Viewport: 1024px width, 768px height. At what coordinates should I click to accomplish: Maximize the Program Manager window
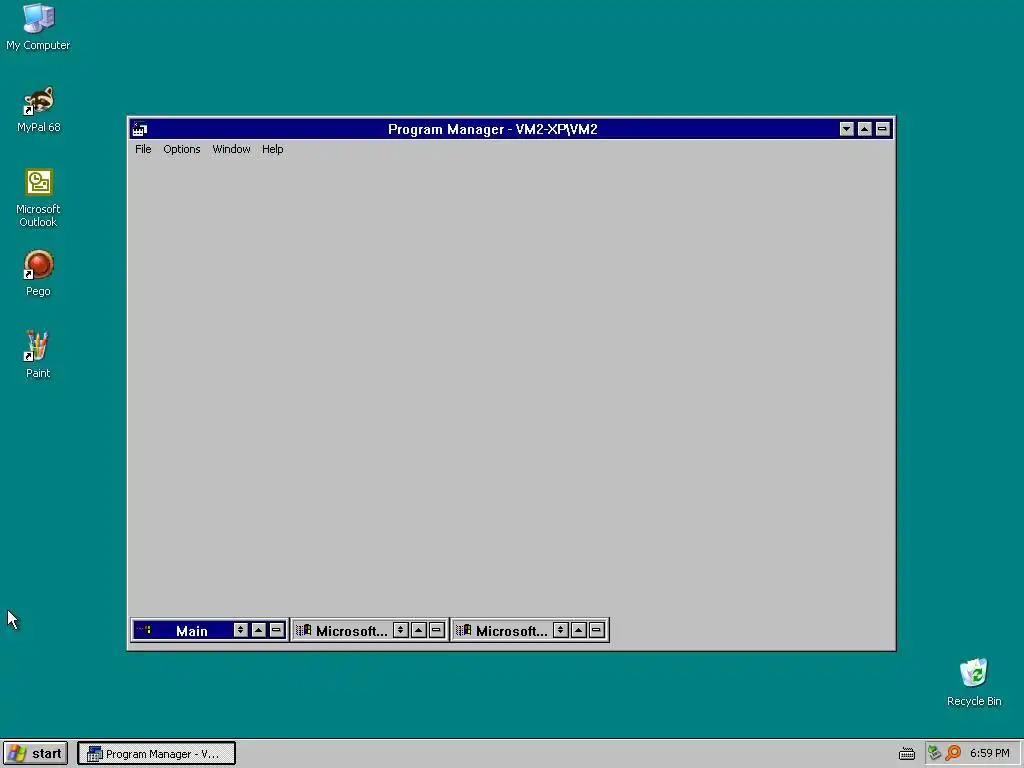tap(865, 129)
